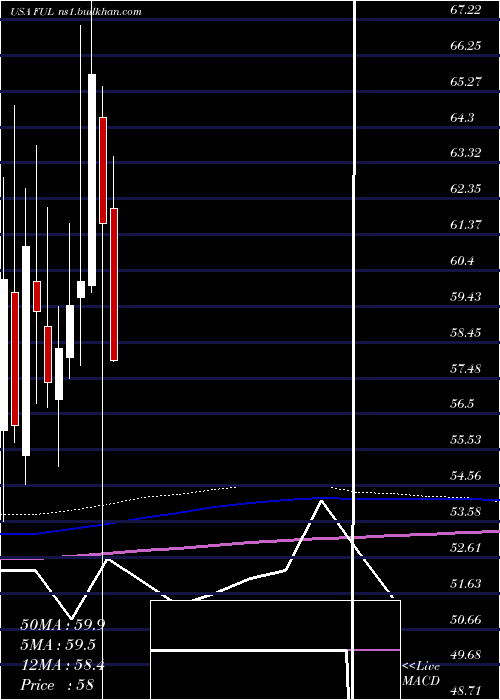Click the 59.43 price axis label
This screenshot has width=500, height=700.
click(x=466, y=296)
